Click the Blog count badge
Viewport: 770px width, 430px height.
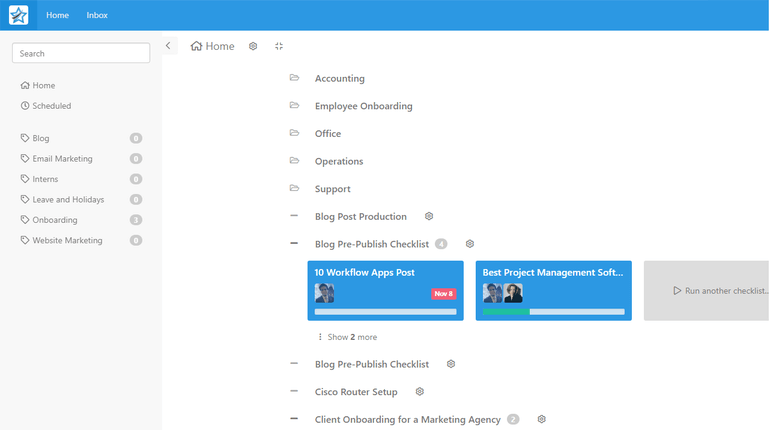pyautogui.click(x=136, y=138)
